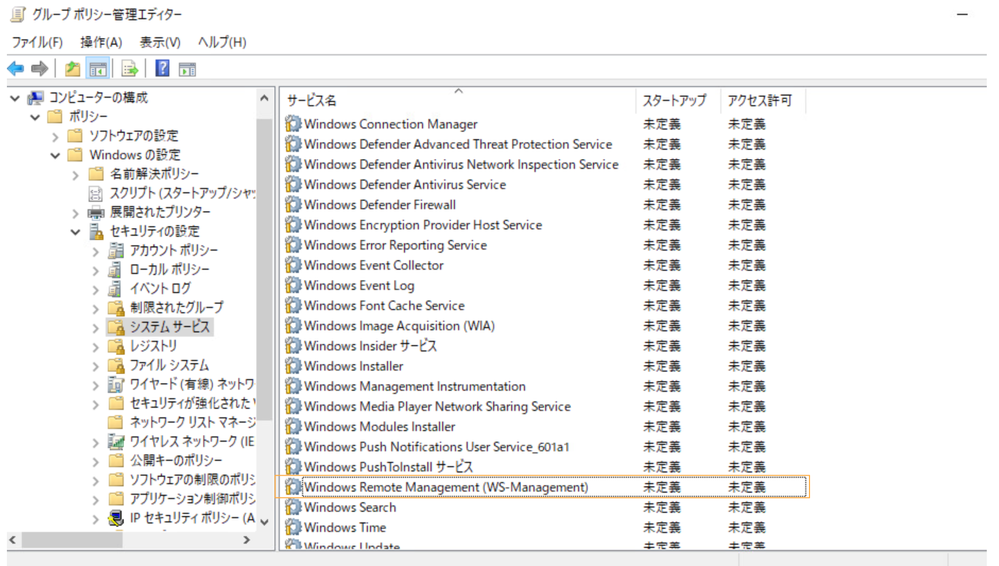Collapse the Windows の設定 tree node

(x=56, y=155)
